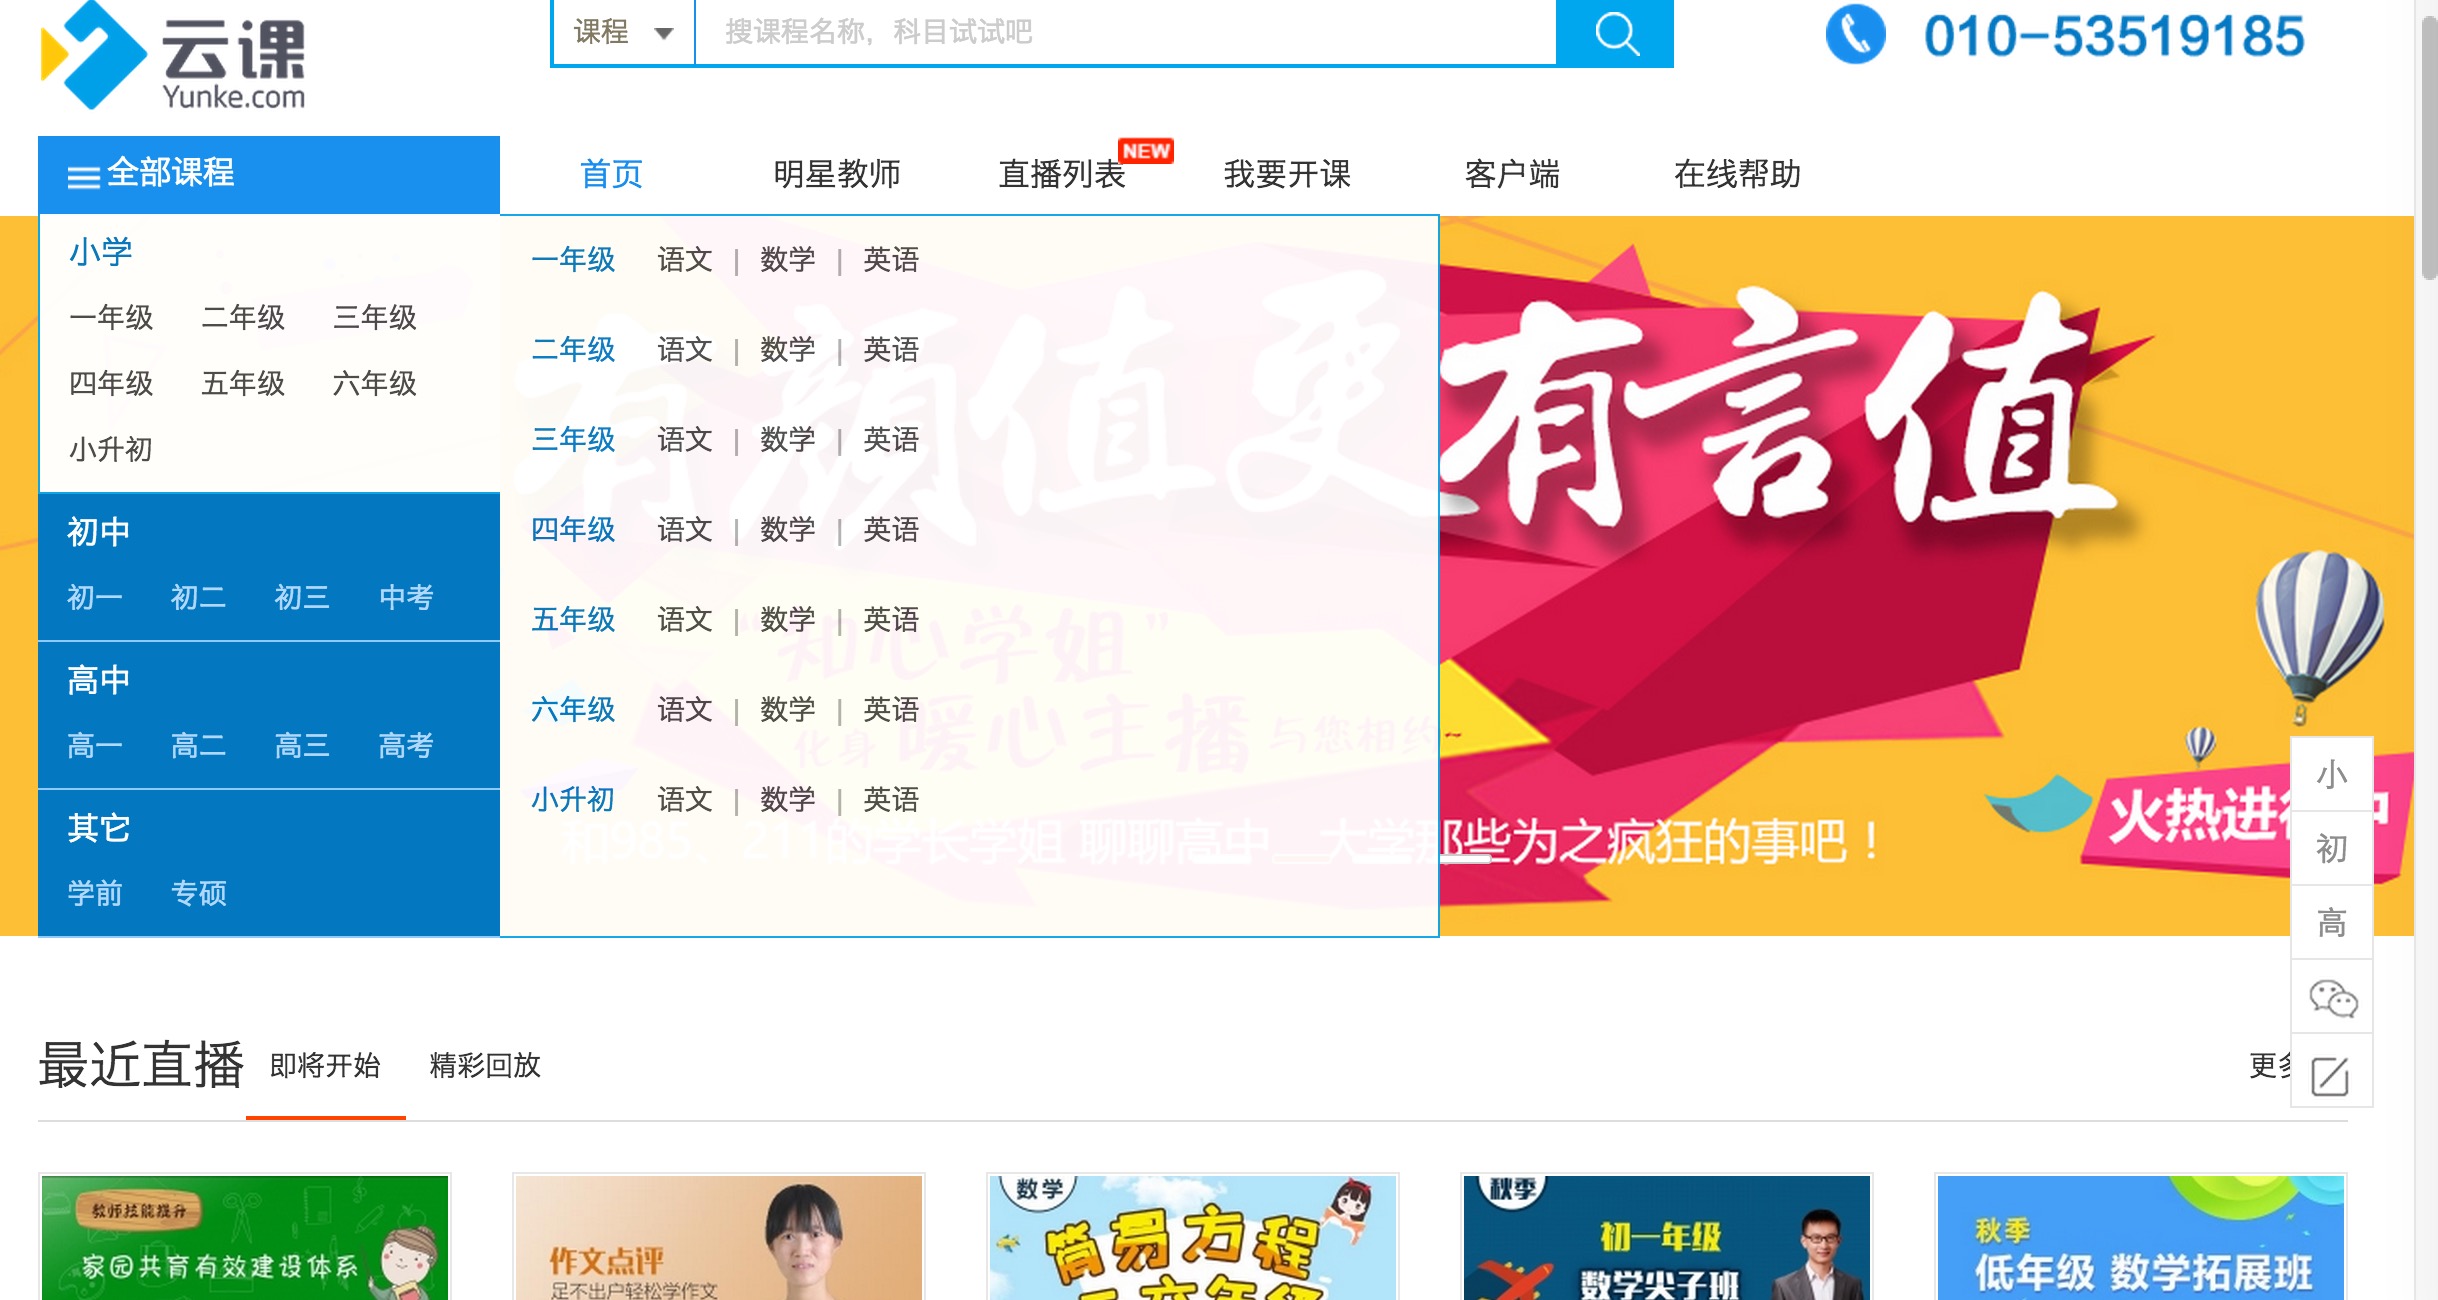Jump to 高 section in floating sidebar

[2331, 922]
